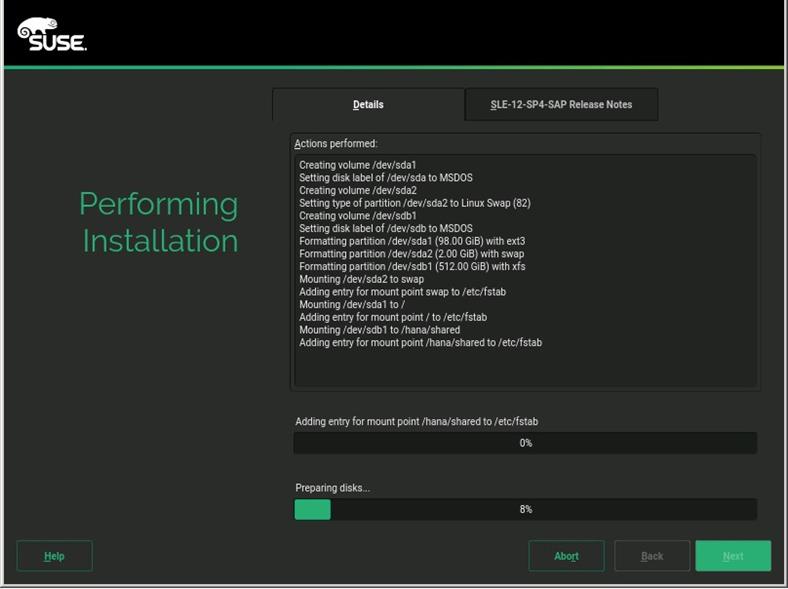
Task: Select the fstab entry line for swap
Action: 403,292
